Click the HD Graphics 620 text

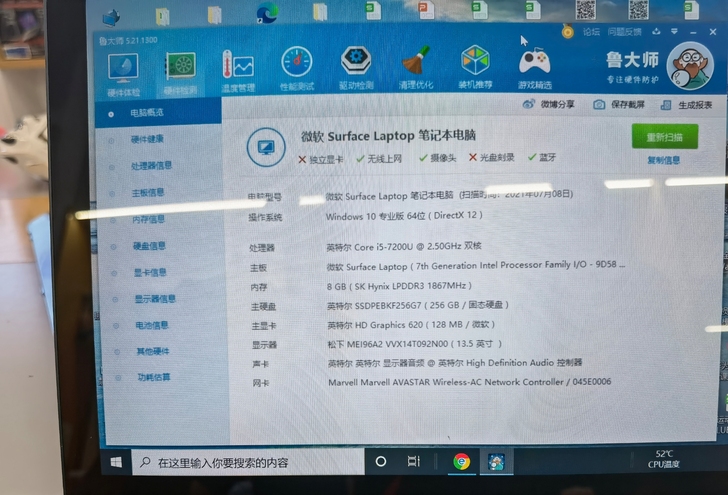(411, 325)
